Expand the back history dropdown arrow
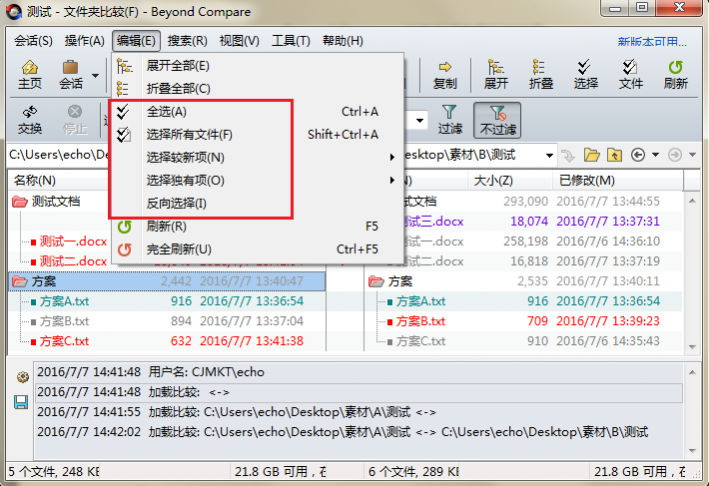Viewport: 709px width, 486px height. coord(655,156)
